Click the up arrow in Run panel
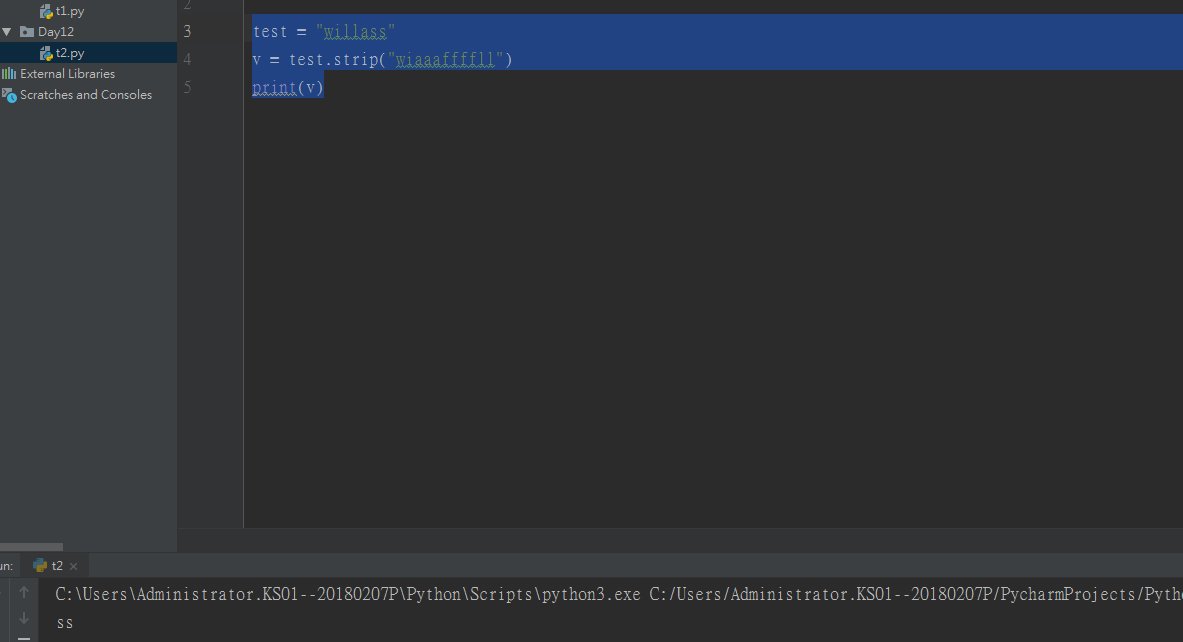1183x642 pixels. pos(24,592)
